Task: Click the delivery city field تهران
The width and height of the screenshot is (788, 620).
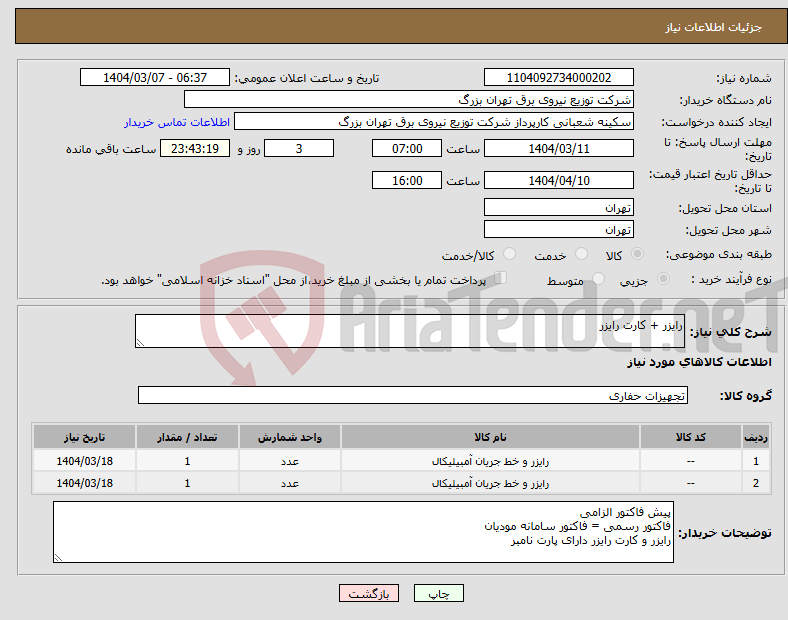Action: pyautogui.click(x=558, y=229)
